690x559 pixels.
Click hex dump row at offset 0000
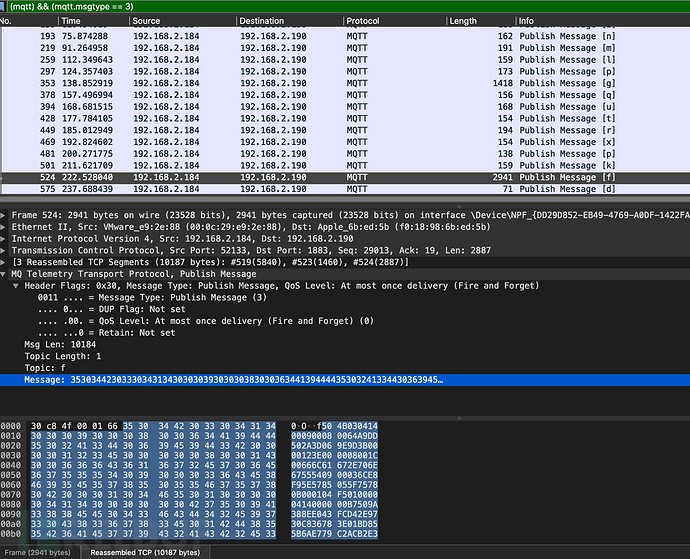tap(189, 426)
